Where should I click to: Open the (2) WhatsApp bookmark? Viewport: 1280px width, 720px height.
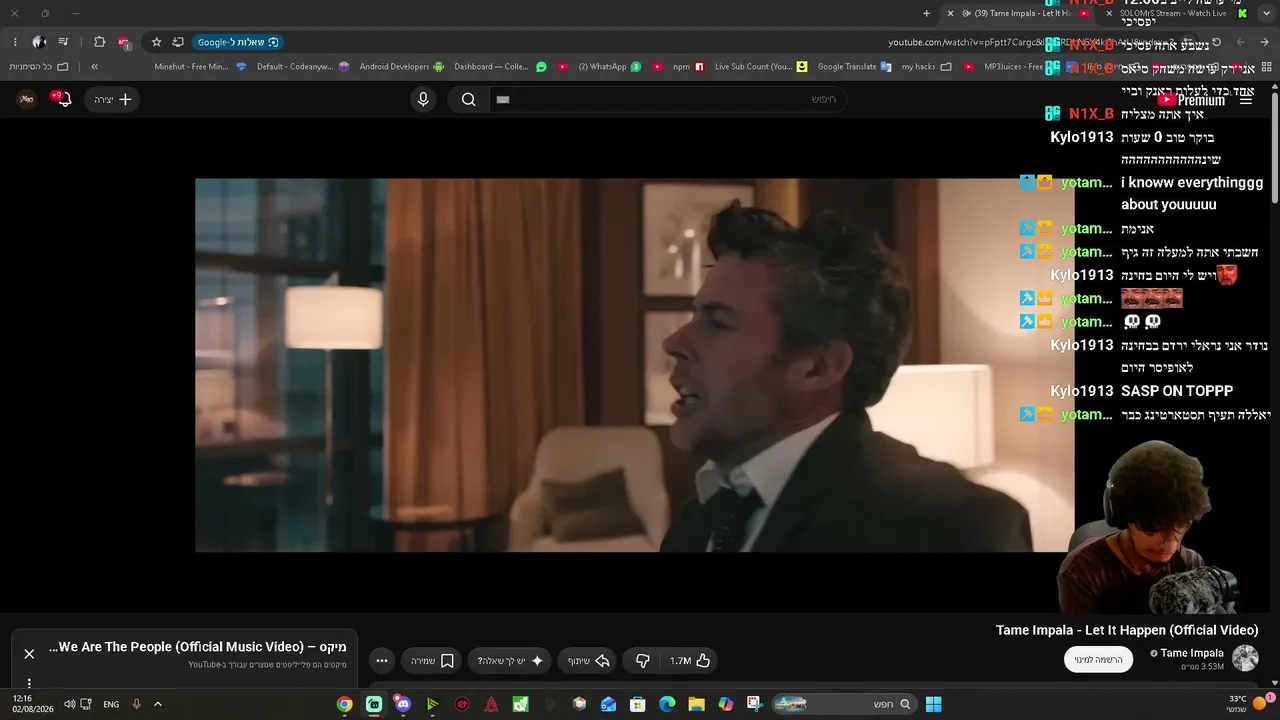click(609, 67)
